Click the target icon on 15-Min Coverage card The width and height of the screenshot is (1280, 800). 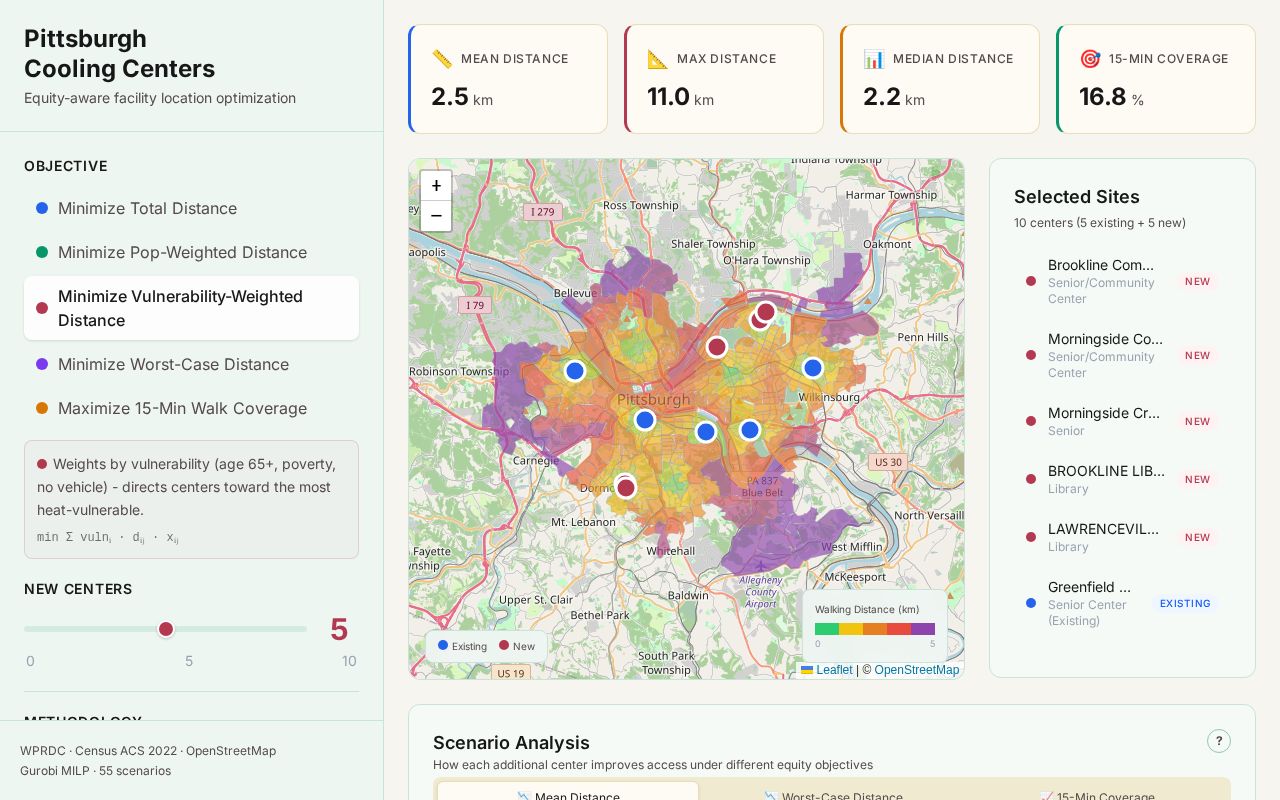coord(1090,59)
